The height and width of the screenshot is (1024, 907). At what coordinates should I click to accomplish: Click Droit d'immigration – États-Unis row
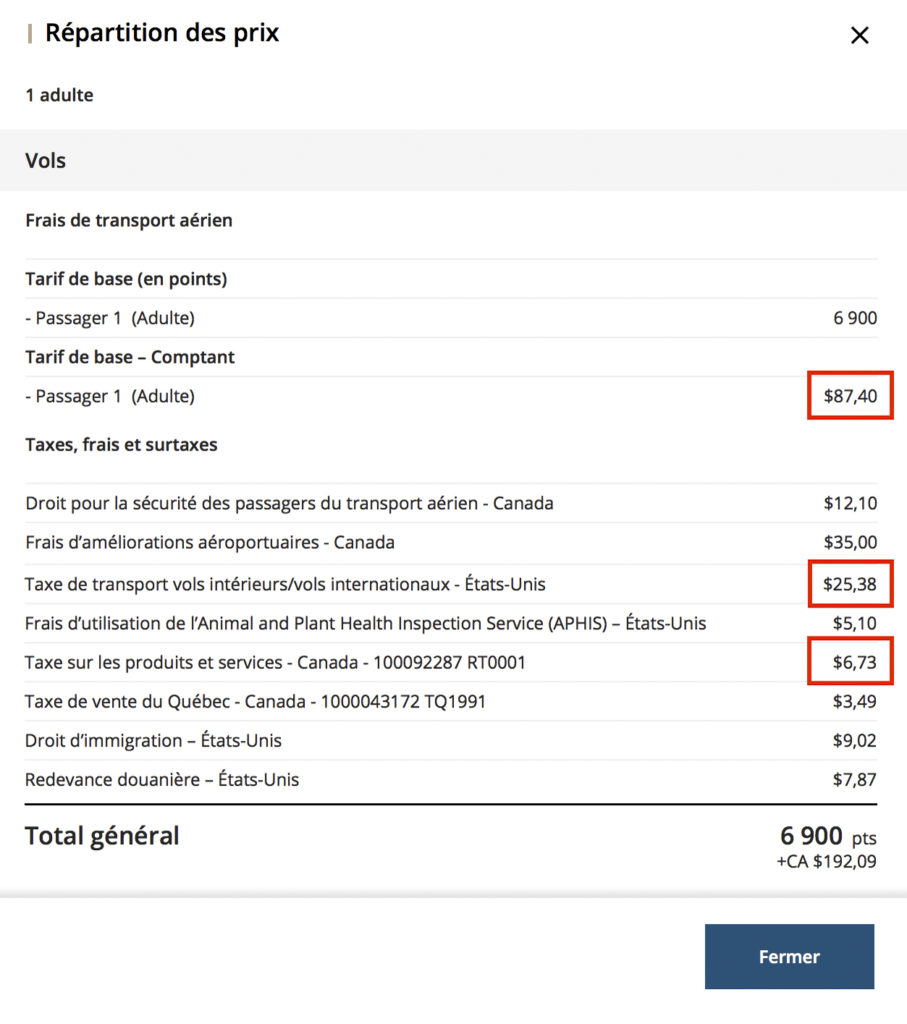point(153,741)
